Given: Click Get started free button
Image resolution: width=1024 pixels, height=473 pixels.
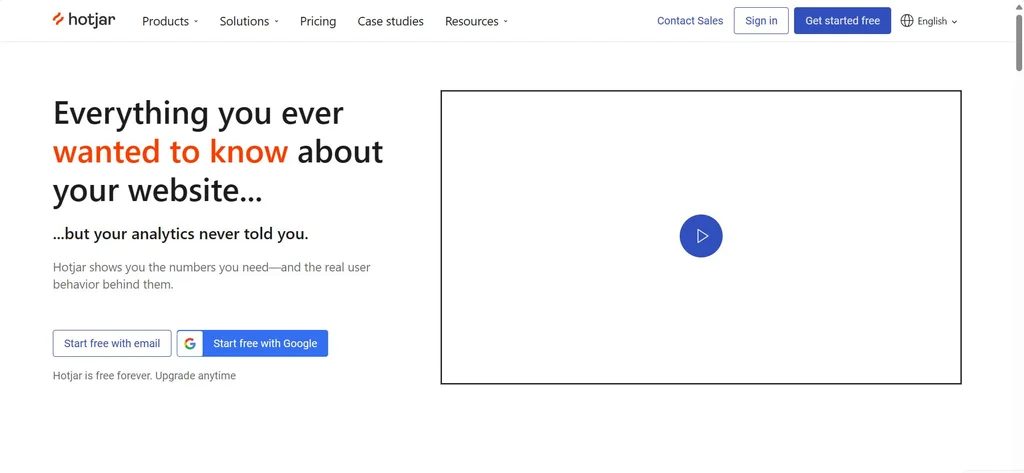Looking at the screenshot, I should 842,21.
